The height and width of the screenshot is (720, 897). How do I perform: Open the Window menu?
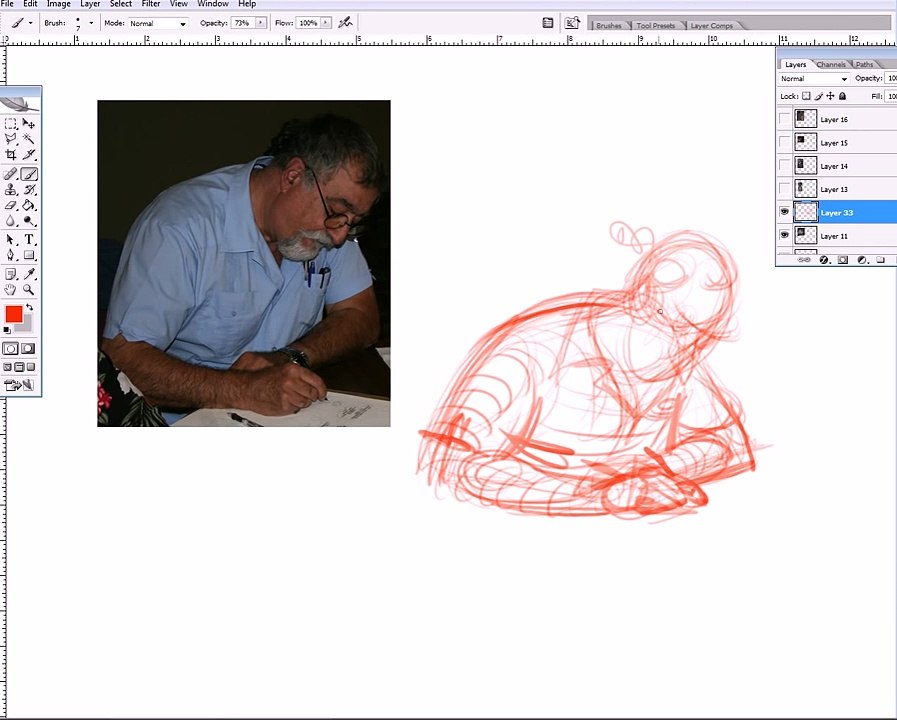click(213, 4)
